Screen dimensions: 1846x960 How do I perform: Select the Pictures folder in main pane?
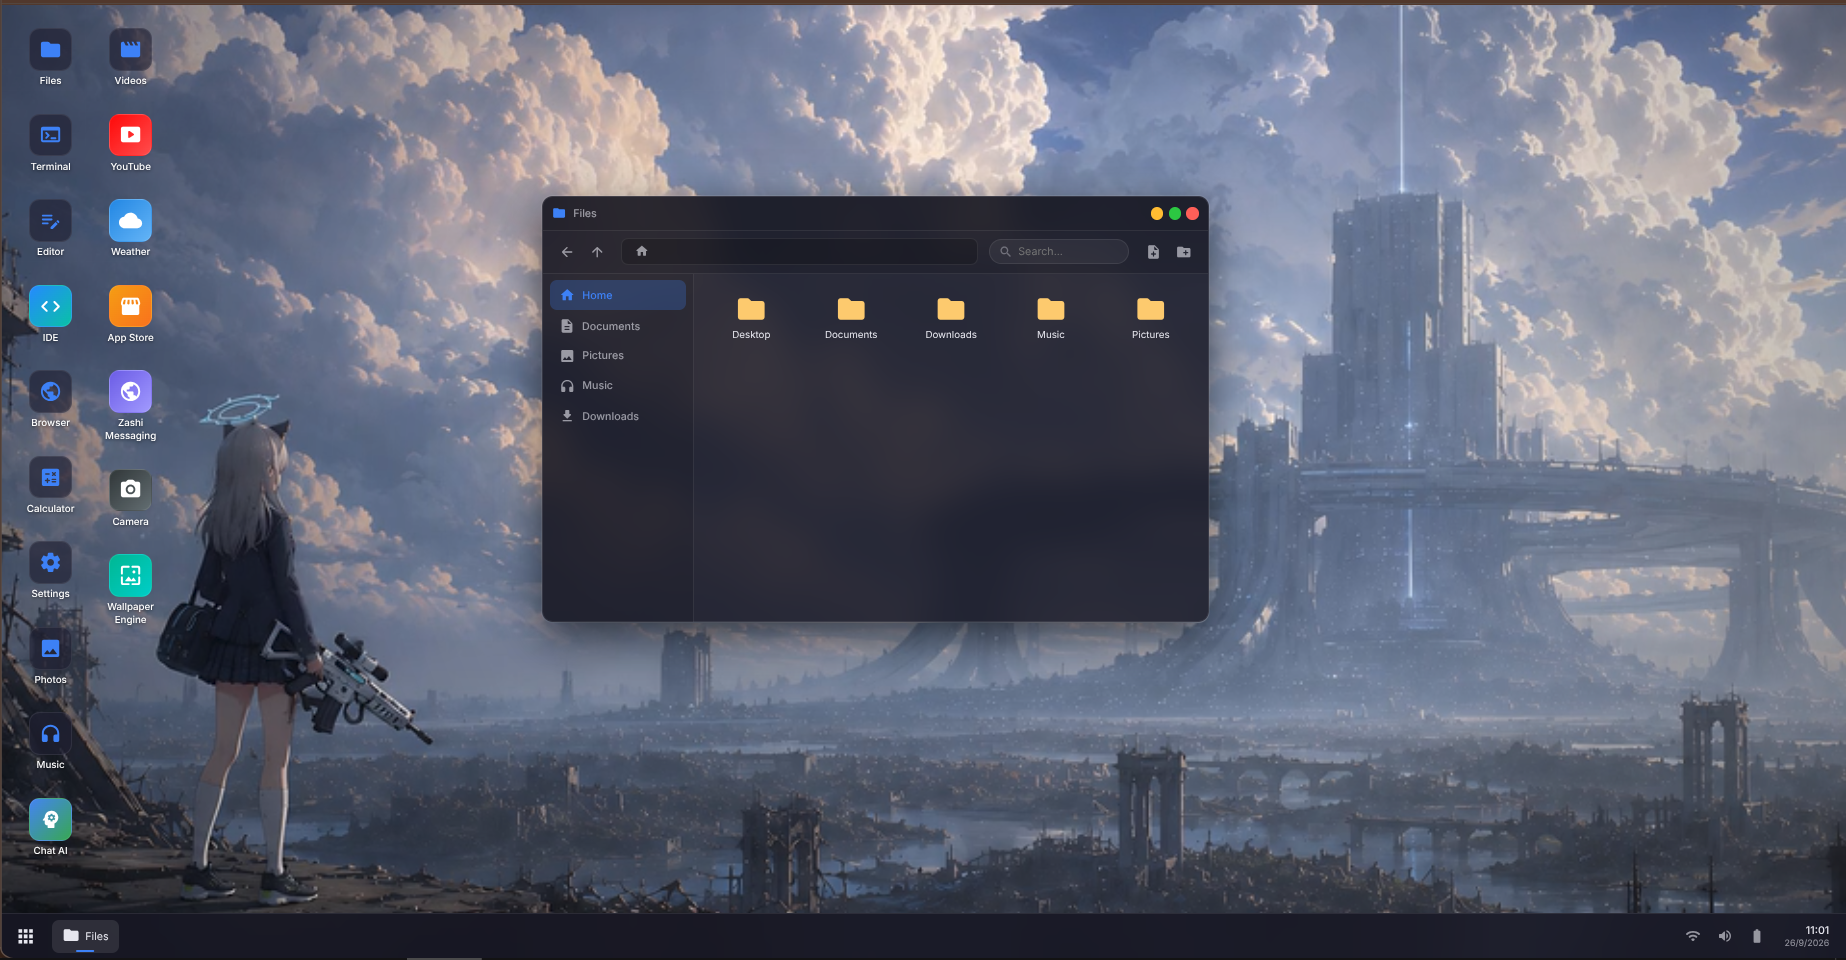[x=1151, y=318]
